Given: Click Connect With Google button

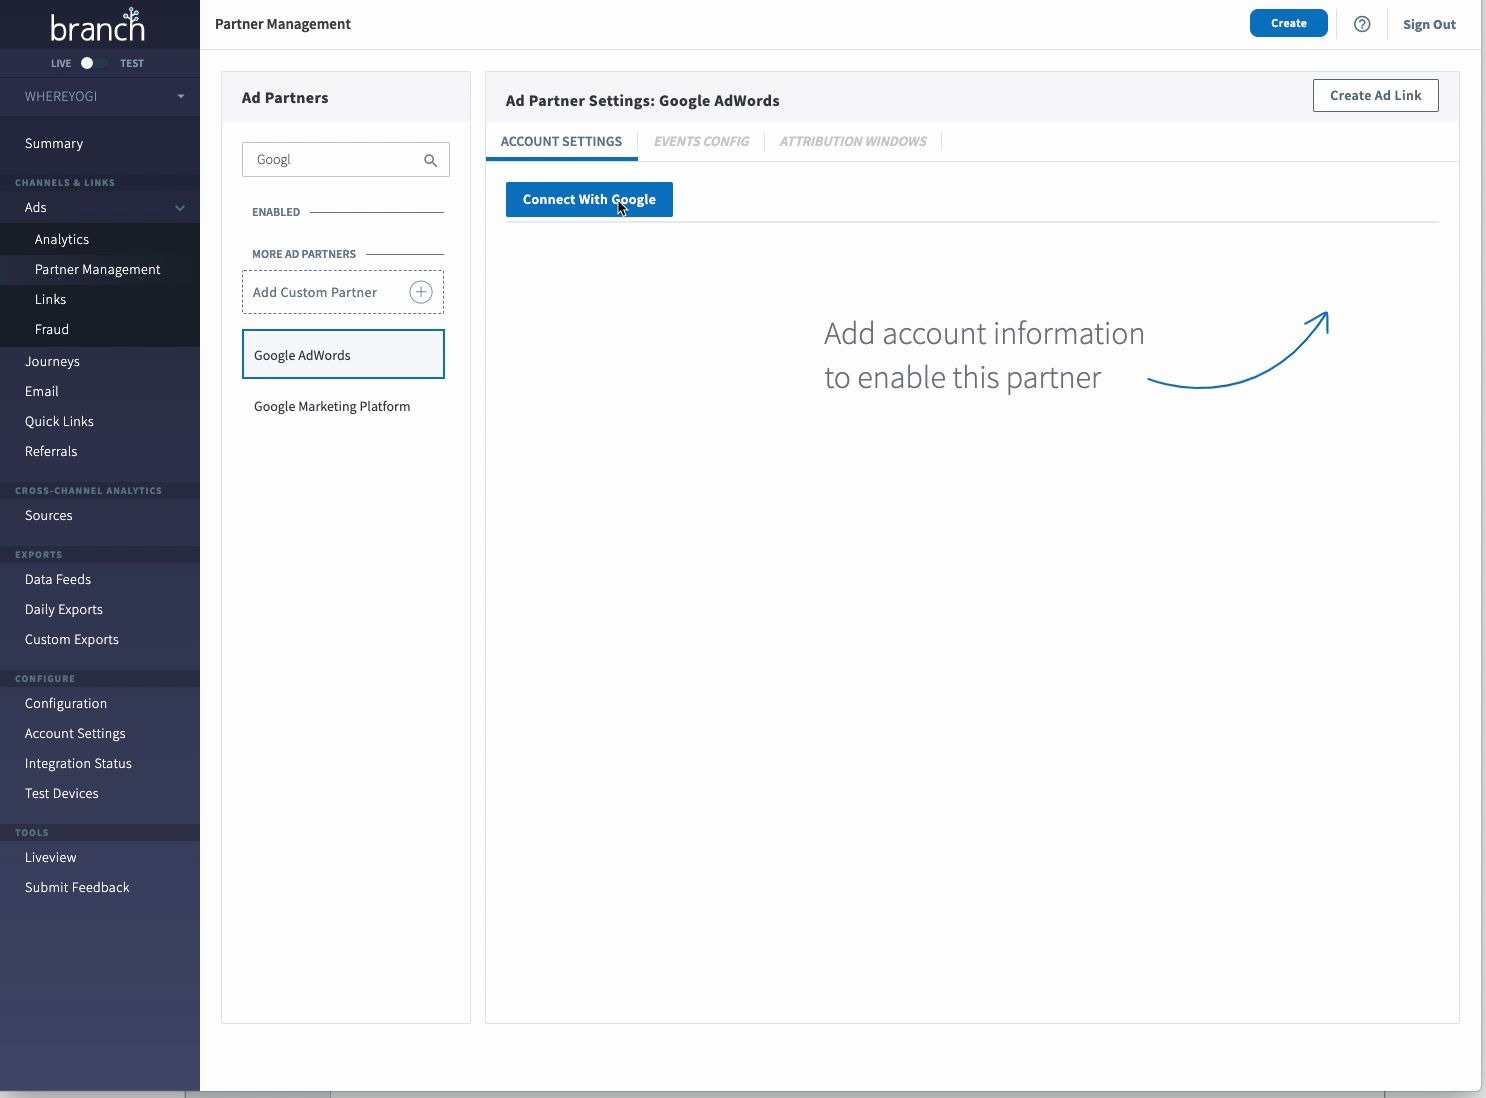Looking at the screenshot, I should pyautogui.click(x=589, y=199).
